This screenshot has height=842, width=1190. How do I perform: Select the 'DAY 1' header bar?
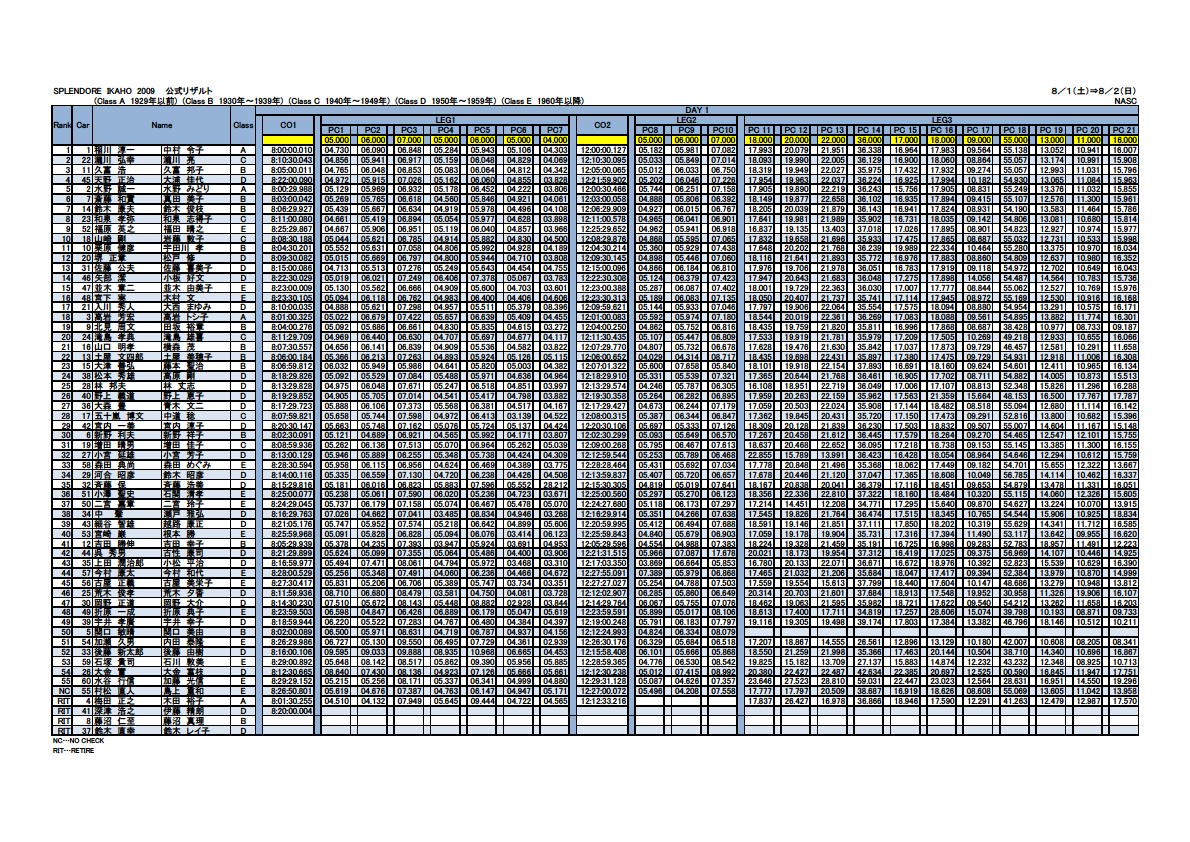point(697,110)
